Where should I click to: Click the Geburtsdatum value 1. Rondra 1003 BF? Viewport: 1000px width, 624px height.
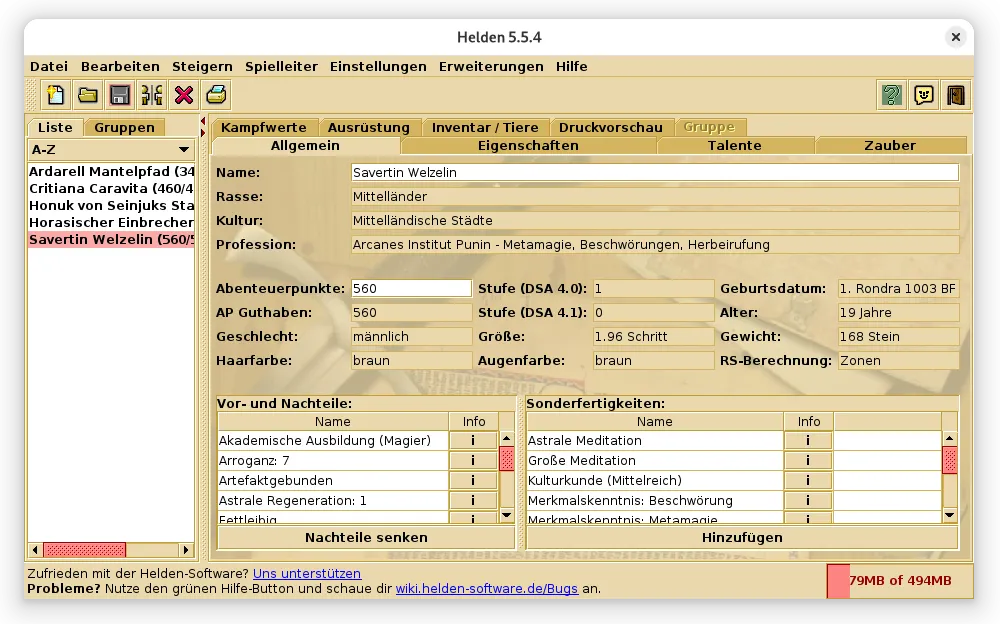tap(898, 288)
